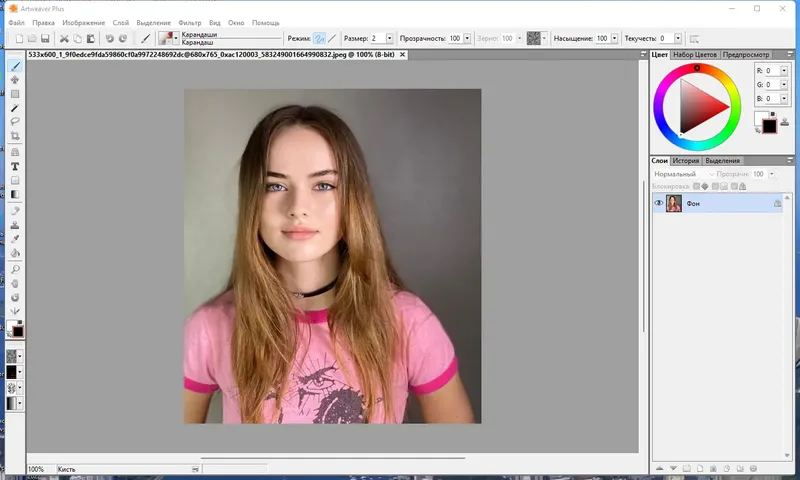Switch to the История tab
Viewport: 800px width, 480px height.
[x=685, y=161]
